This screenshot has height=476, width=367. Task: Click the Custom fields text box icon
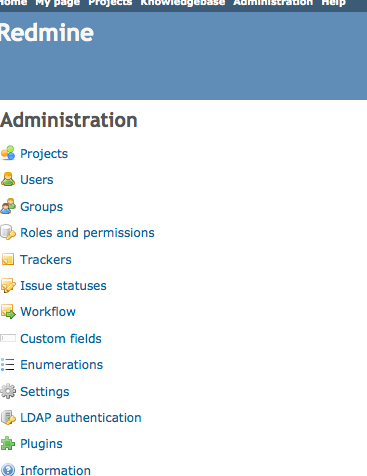coord(8,338)
